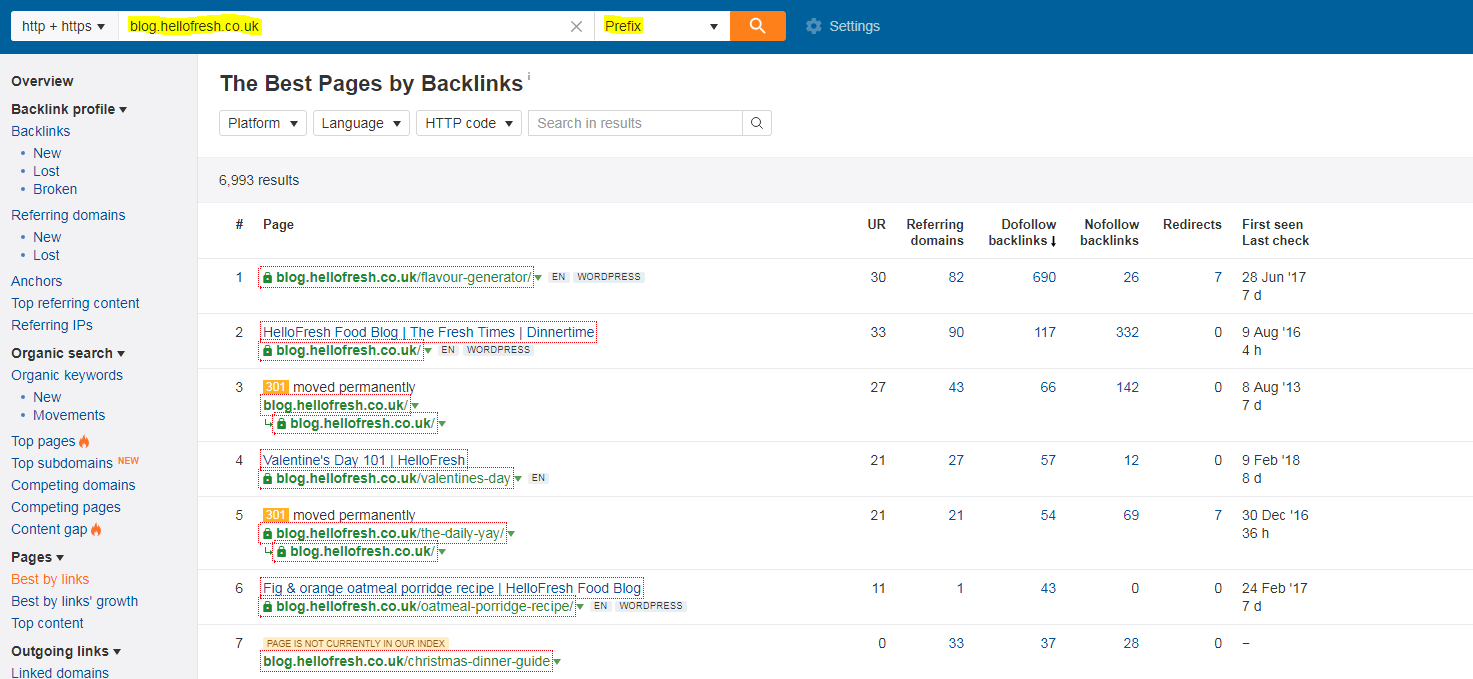Open Linked domains in the sidebar

pyautogui.click(x=60, y=673)
